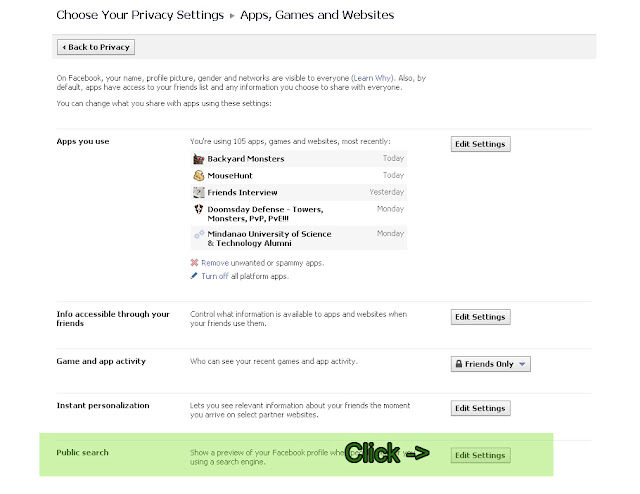Click the Mindanao University alumni app icon
Viewport: 640px width, 494px height.
[199, 234]
